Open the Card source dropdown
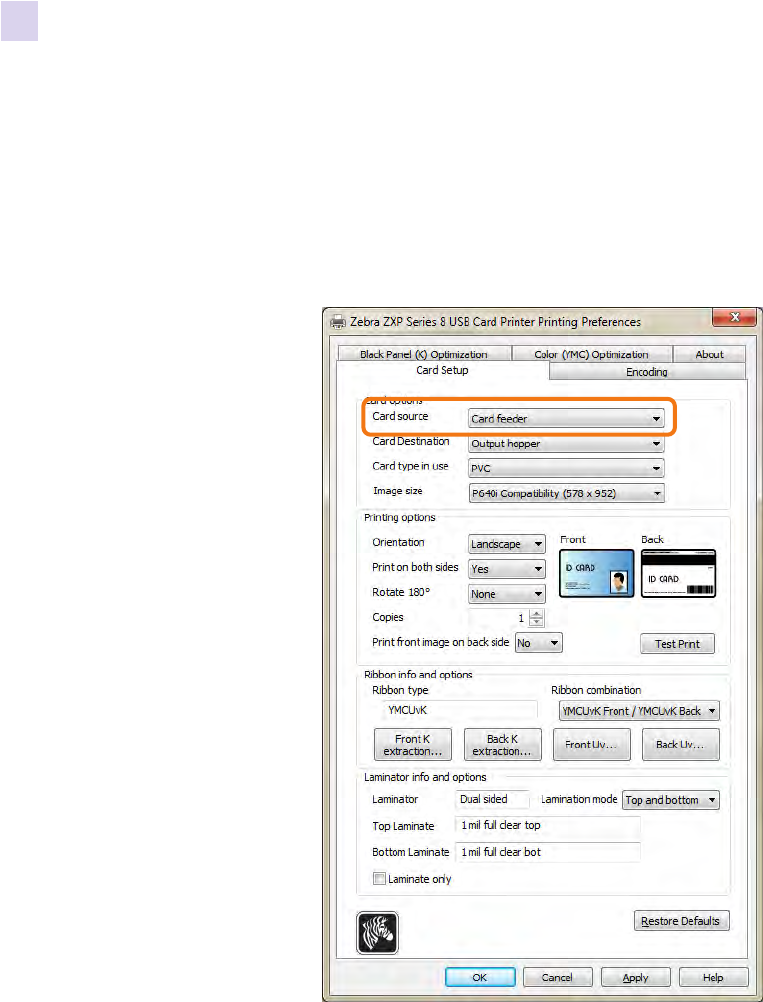 click(x=566, y=419)
